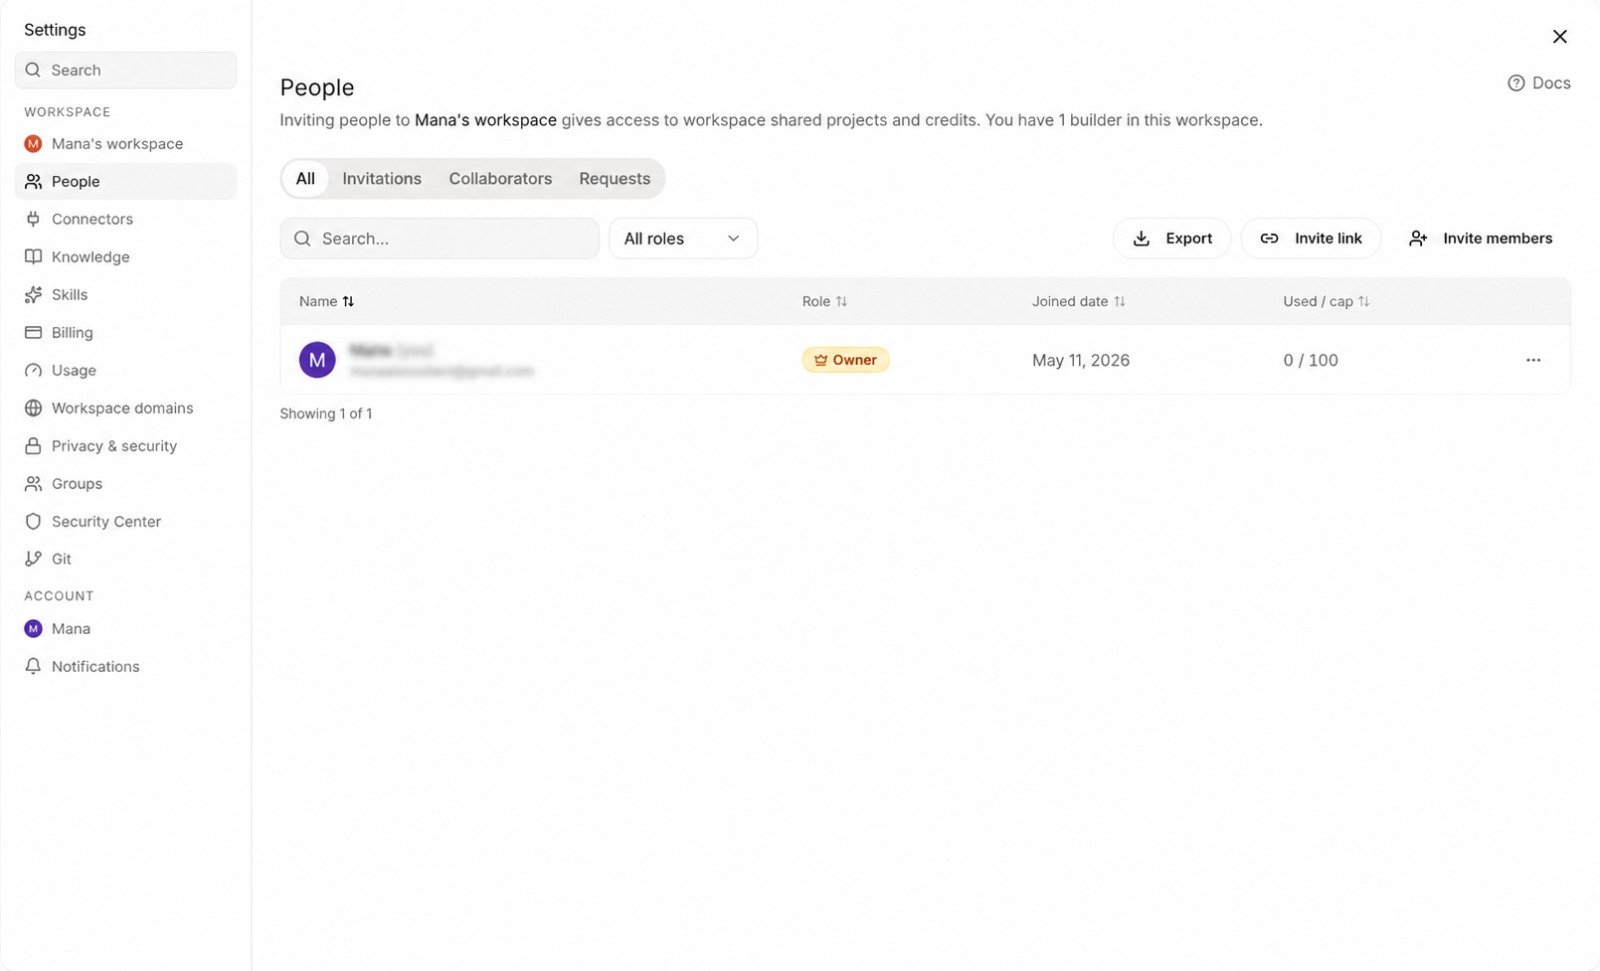Open the Git settings

(126, 559)
